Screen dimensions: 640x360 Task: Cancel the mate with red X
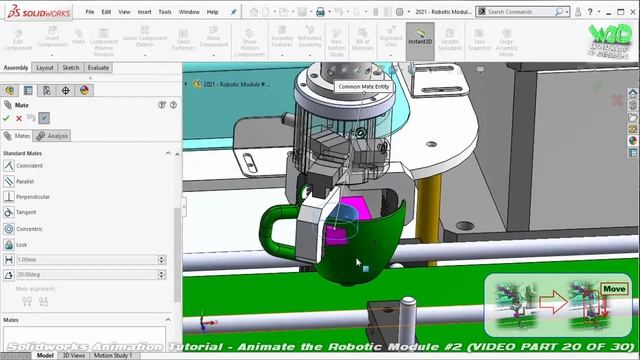point(19,118)
